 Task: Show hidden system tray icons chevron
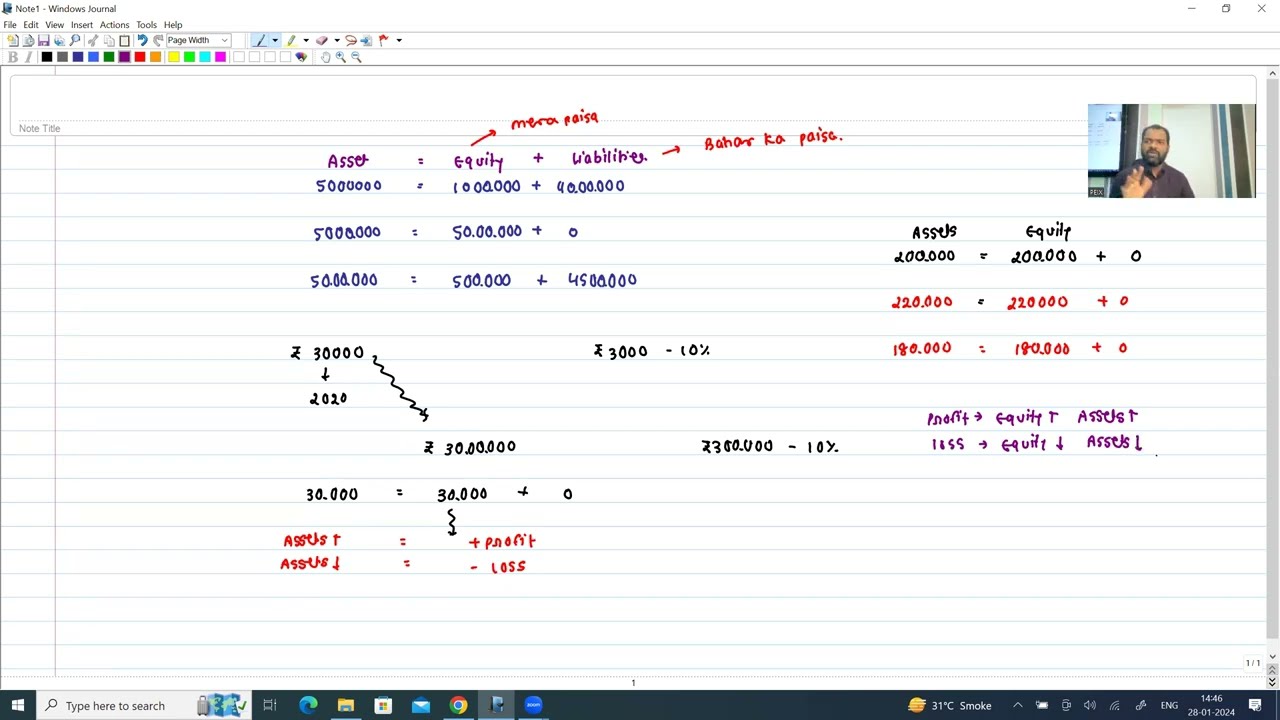[1017, 705]
